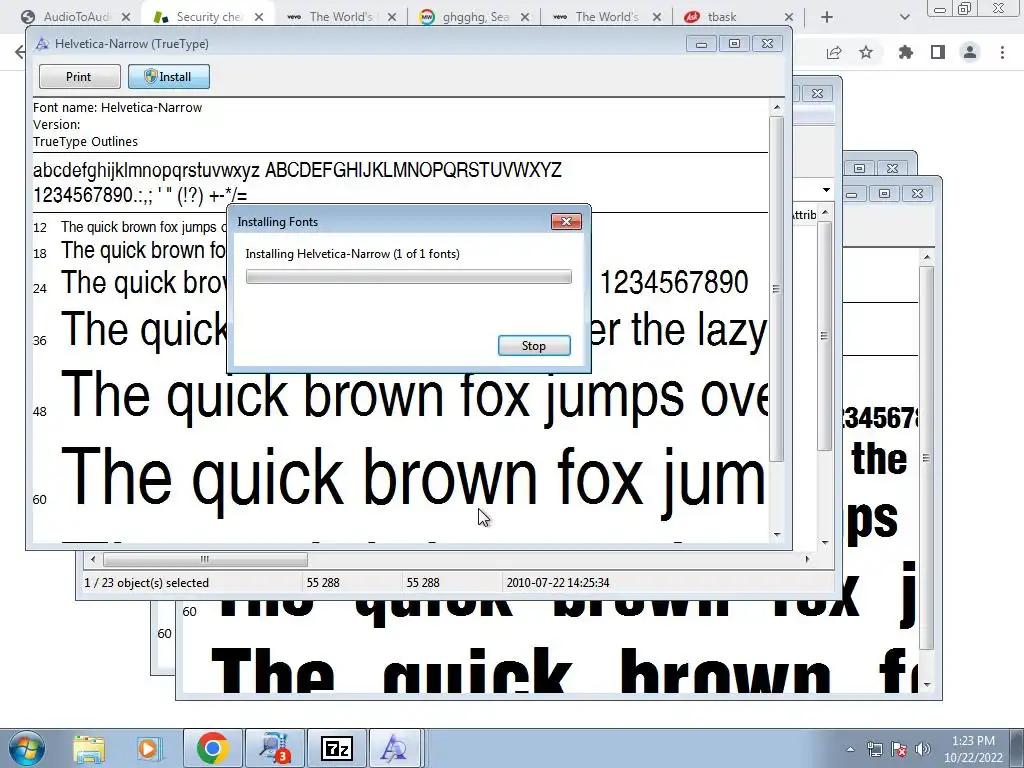The height and width of the screenshot is (768, 1024).
Task: Close the tbask tab
Action: click(x=788, y=17)
